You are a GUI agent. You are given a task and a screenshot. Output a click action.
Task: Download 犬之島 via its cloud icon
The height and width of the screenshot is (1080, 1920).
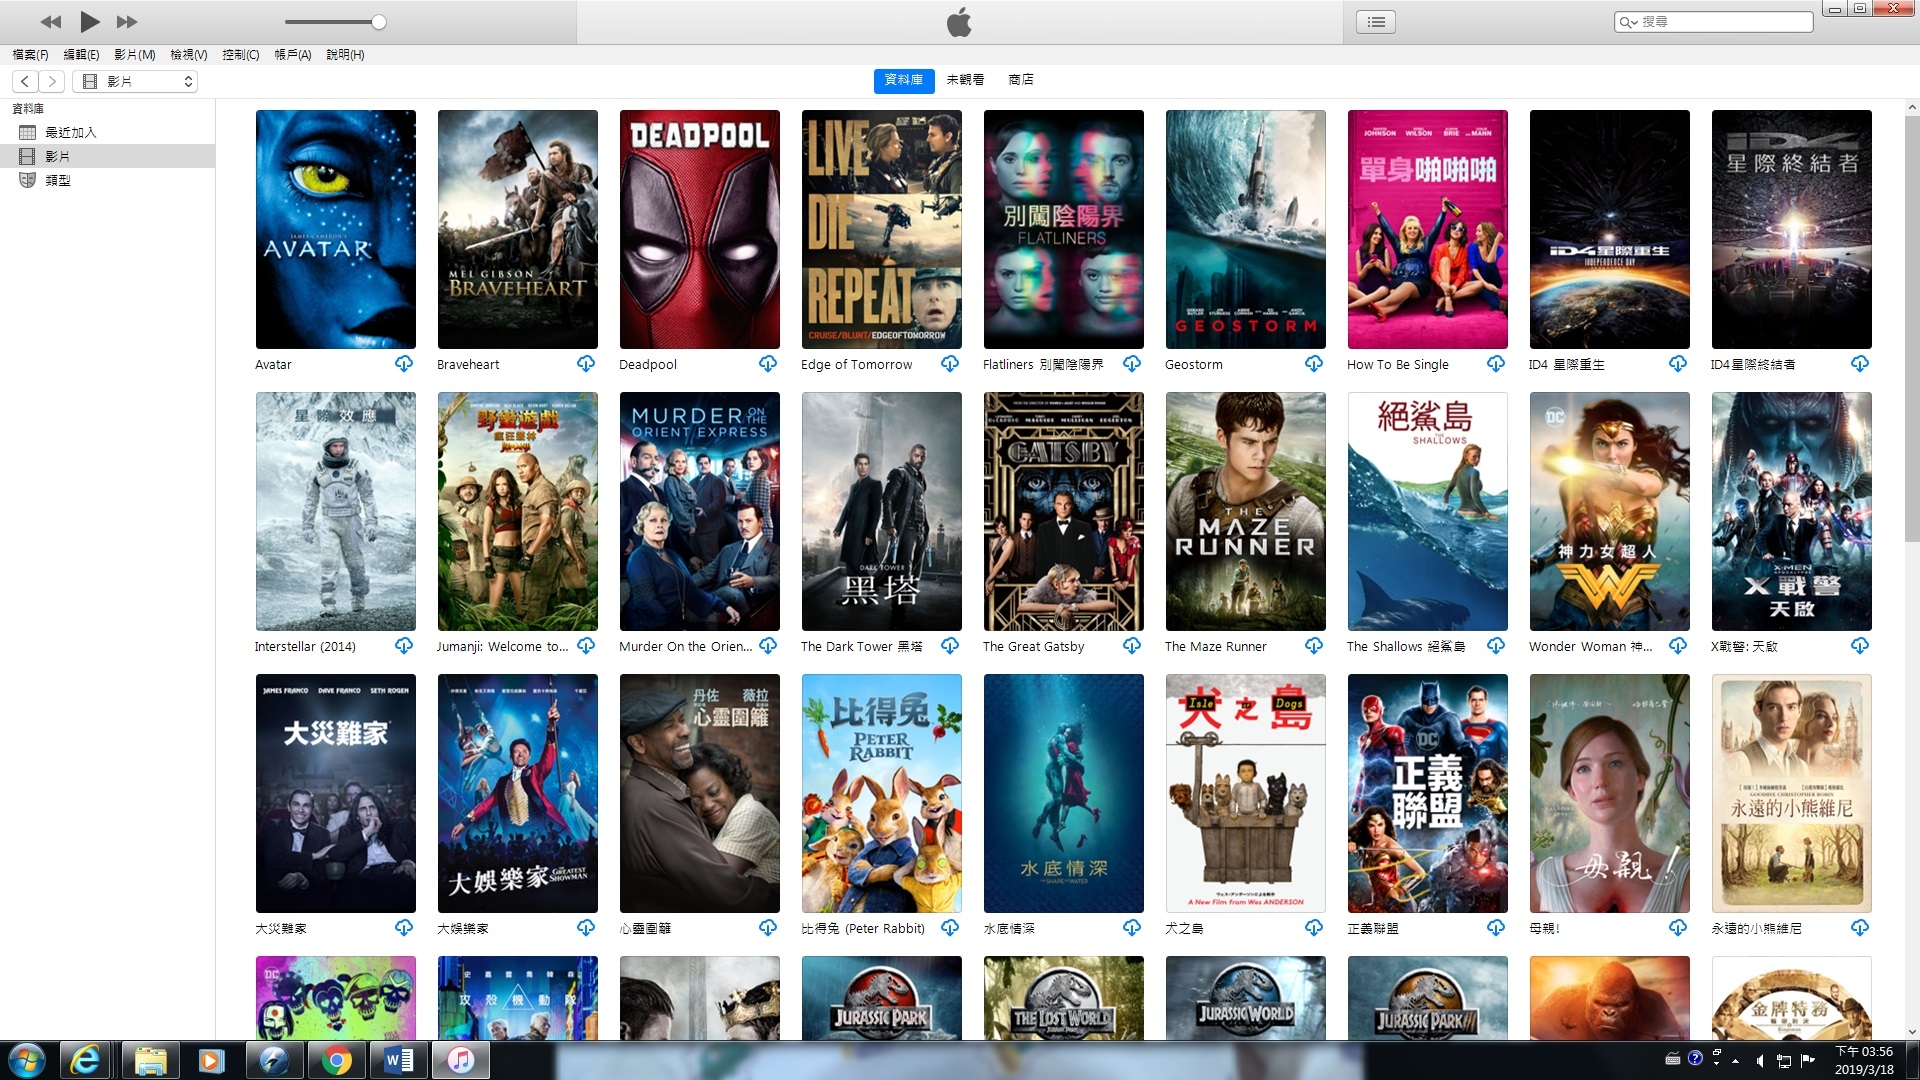(1314, 928)
